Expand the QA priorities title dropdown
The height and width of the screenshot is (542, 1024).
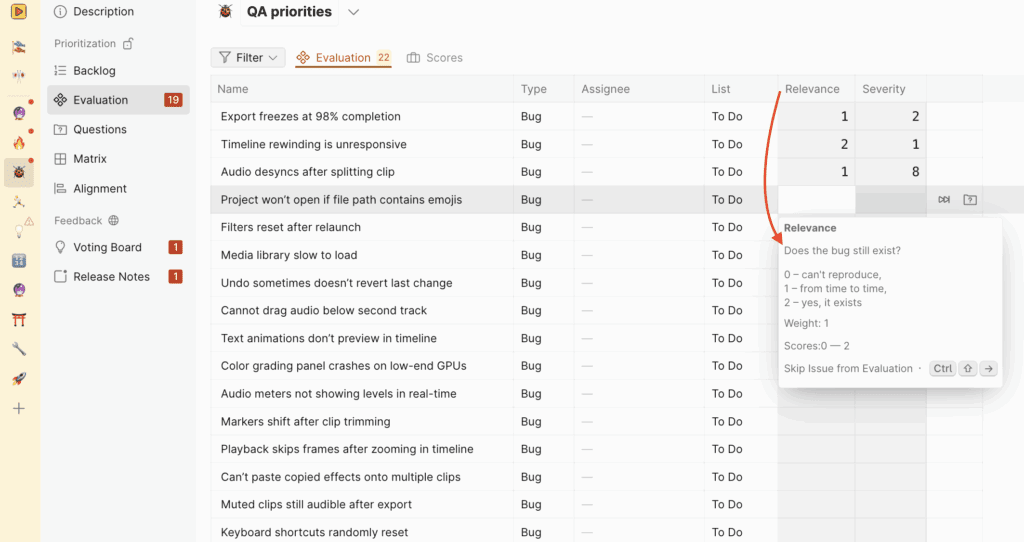pos(353,12)
